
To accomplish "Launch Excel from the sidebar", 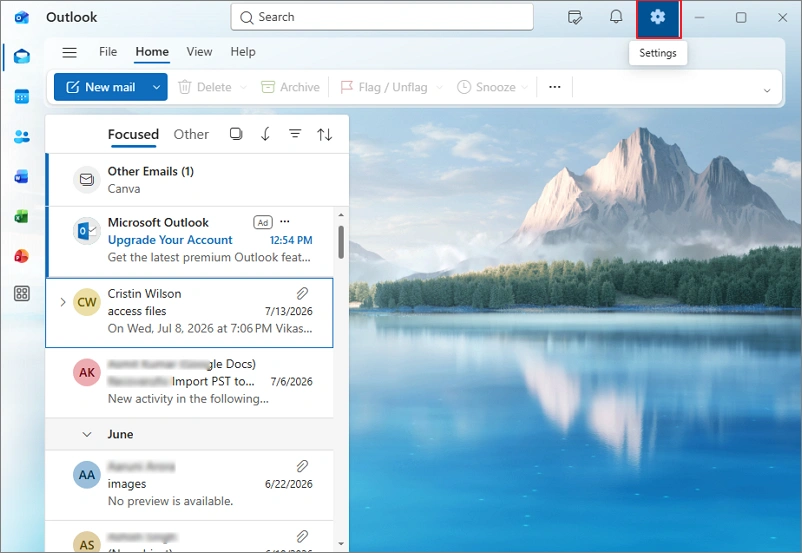I will point(21,216).
